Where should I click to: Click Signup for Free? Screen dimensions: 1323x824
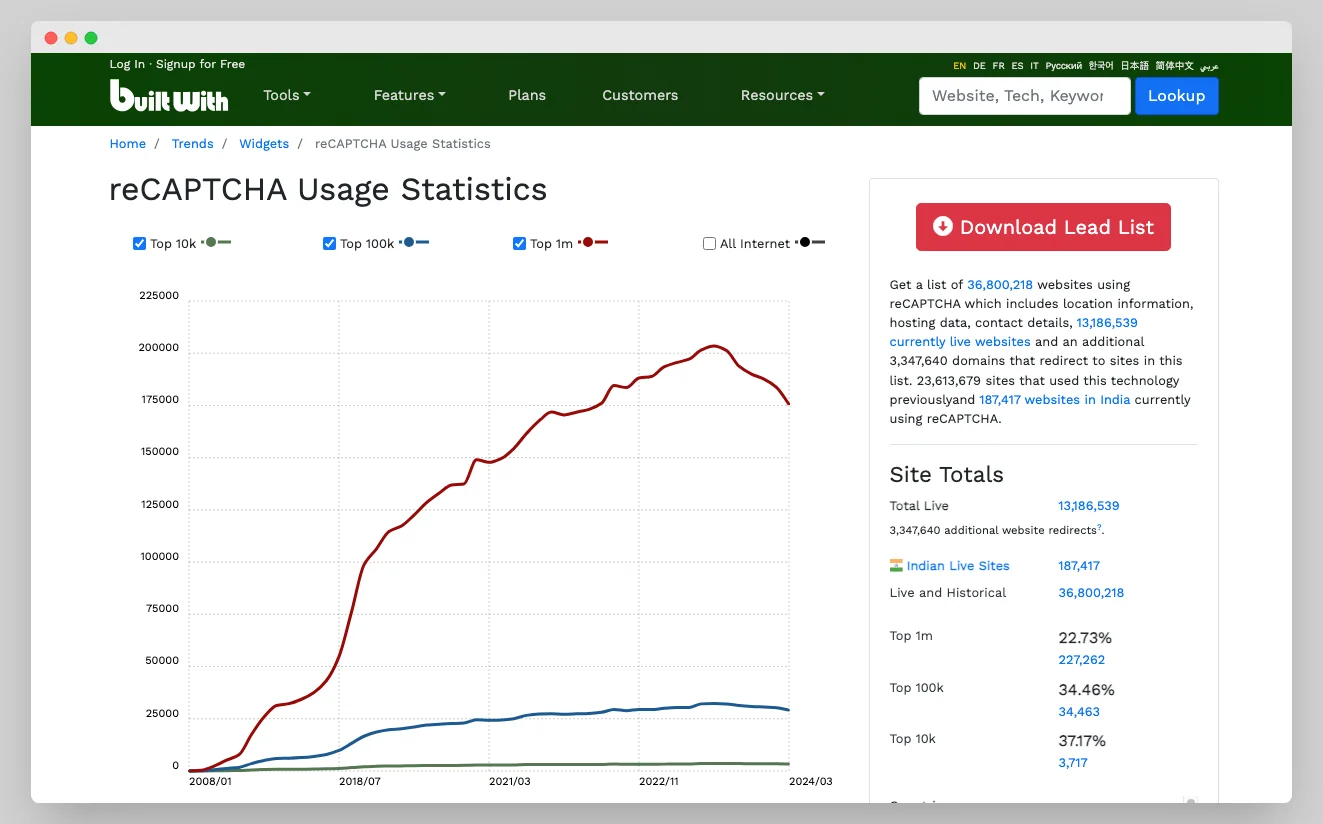pyautogui.click(x=200, y=64)
